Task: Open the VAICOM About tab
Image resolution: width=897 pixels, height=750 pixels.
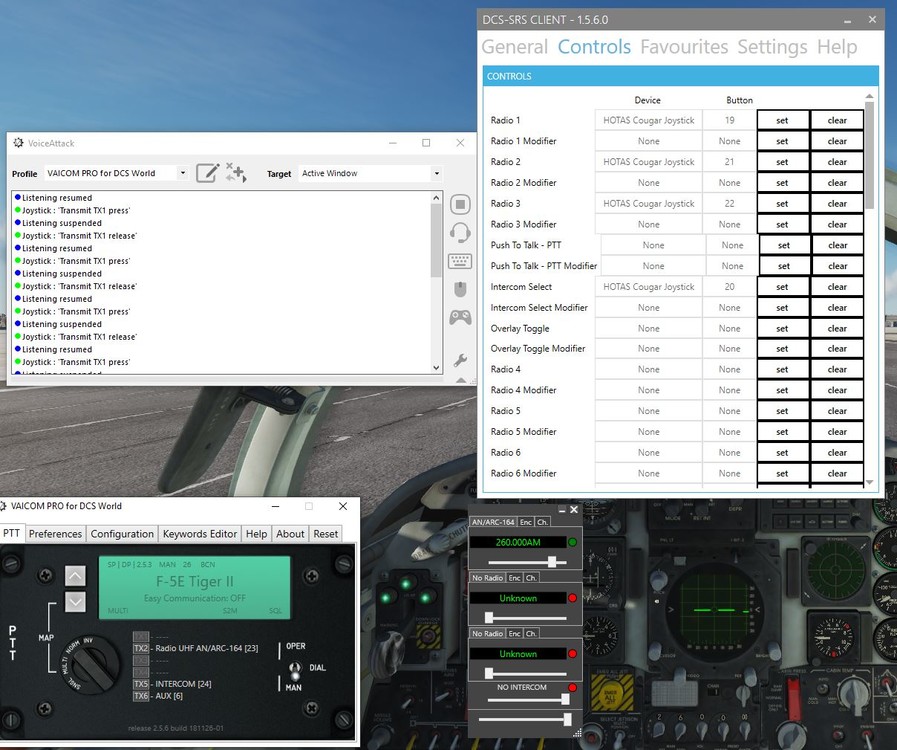Action: pos(290,533)
